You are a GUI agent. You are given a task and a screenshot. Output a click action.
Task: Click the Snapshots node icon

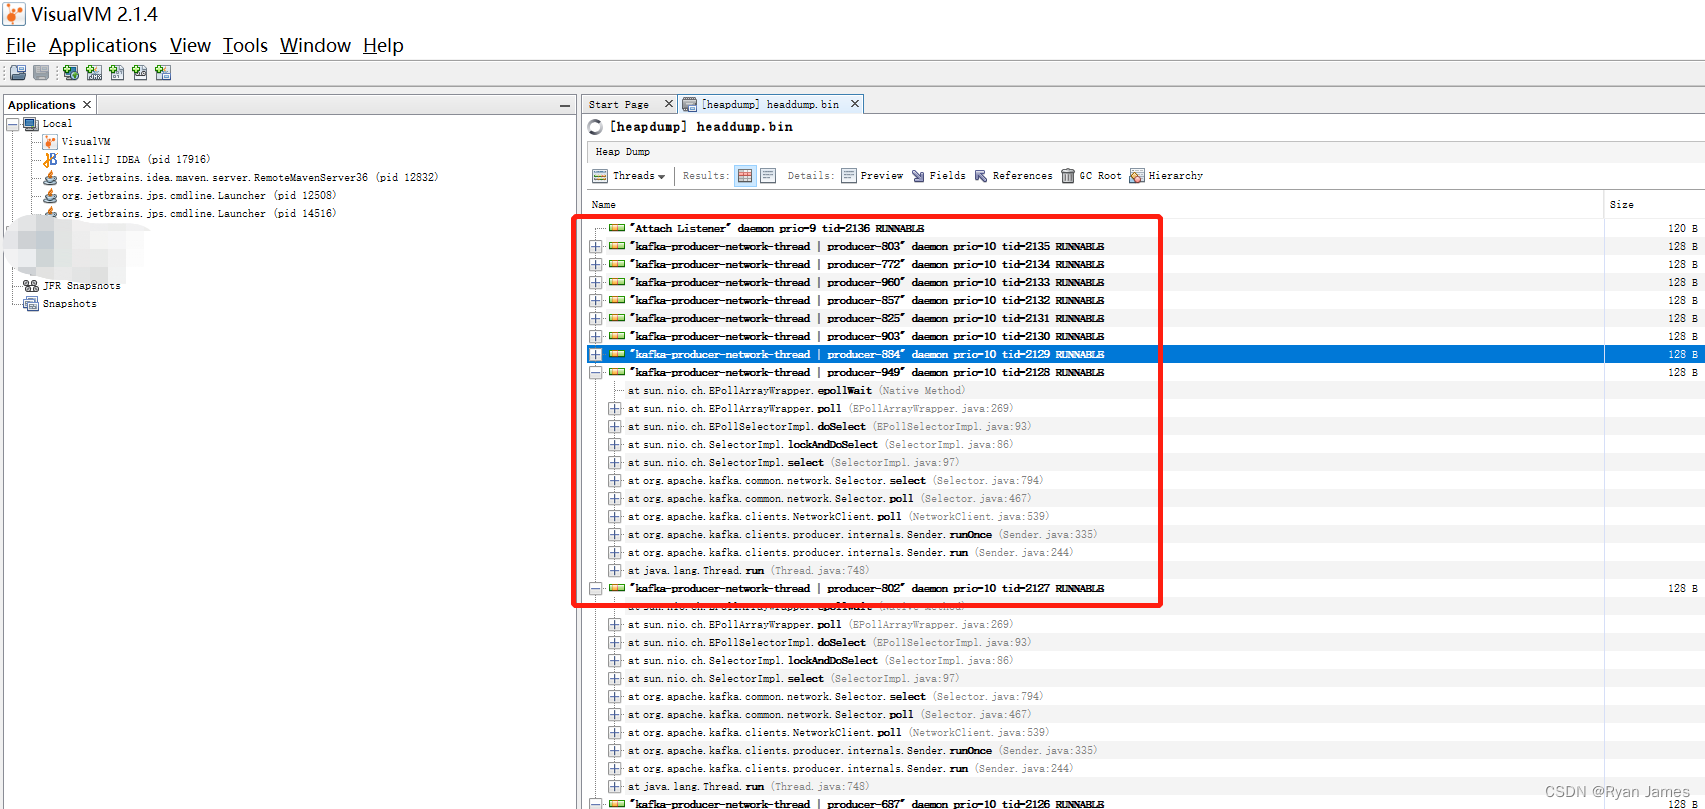(x=31, y=304)
